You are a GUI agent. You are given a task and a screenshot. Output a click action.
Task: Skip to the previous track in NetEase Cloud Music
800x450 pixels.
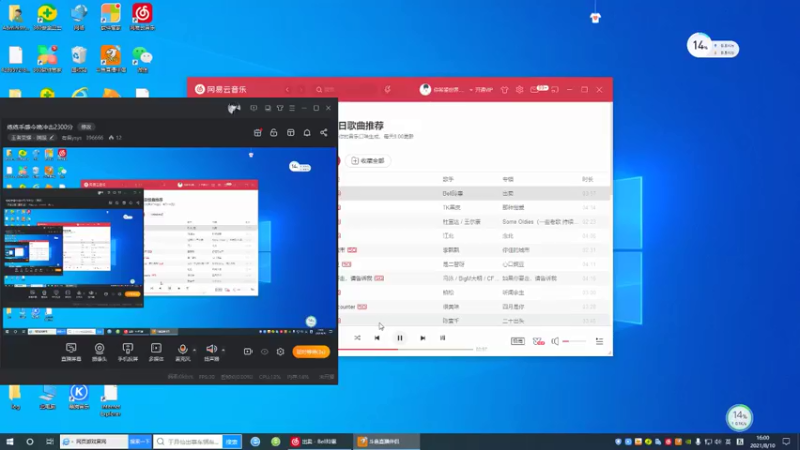[x=377, y=338]
